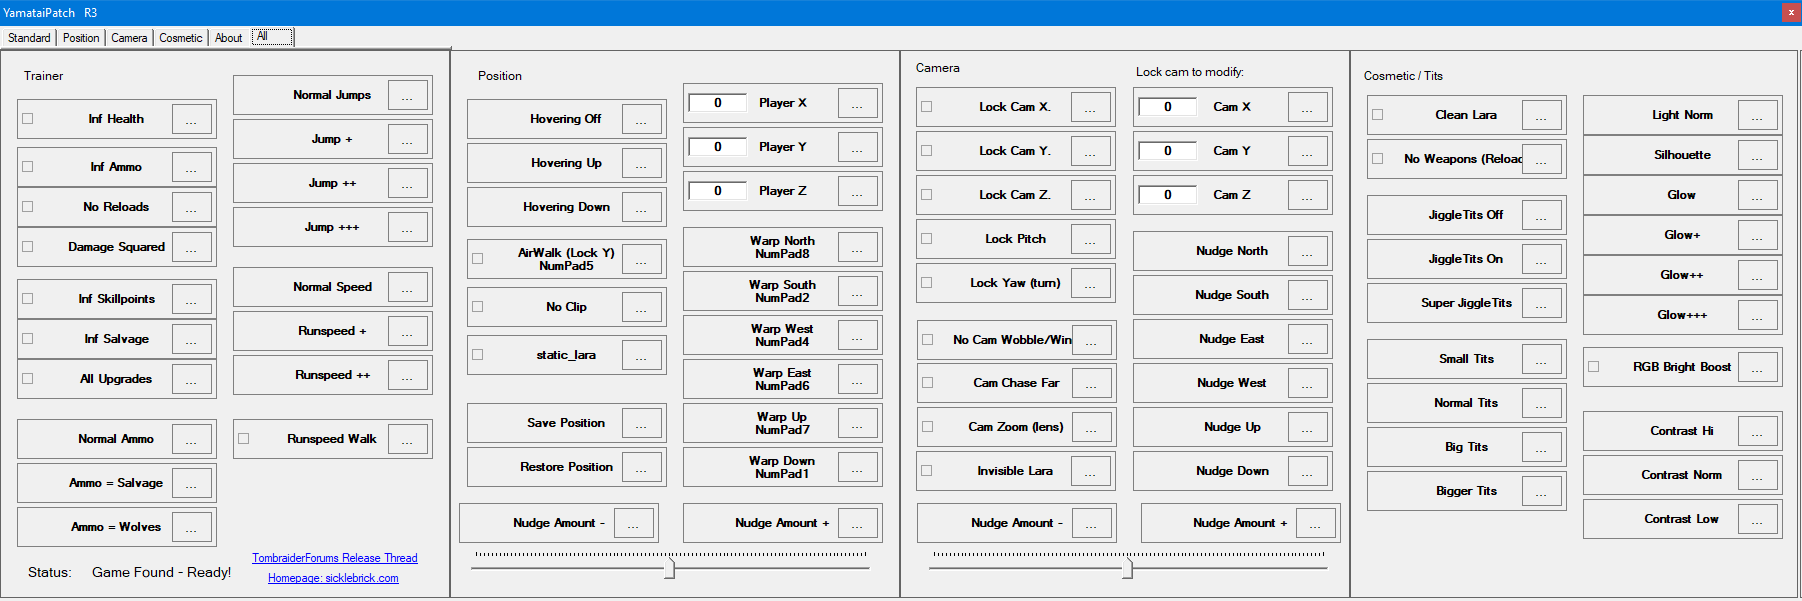Enable Inf Skillpoints checkbox
The height and width of the screenshot is (601, 1802).
click(28, 299)
